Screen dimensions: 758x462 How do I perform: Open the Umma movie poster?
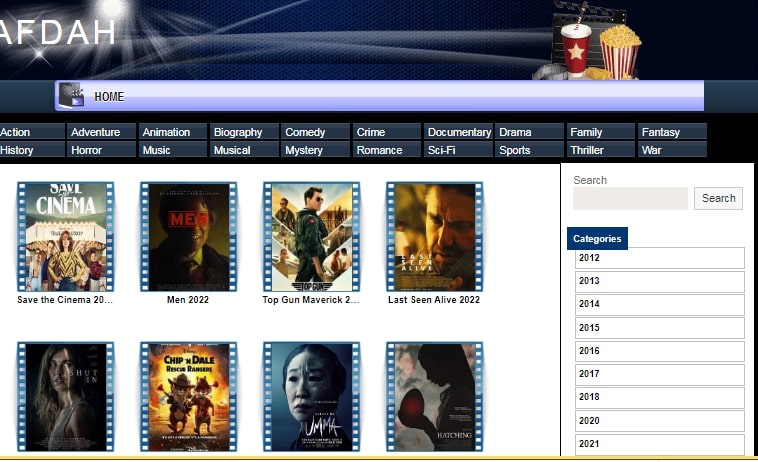311,397
